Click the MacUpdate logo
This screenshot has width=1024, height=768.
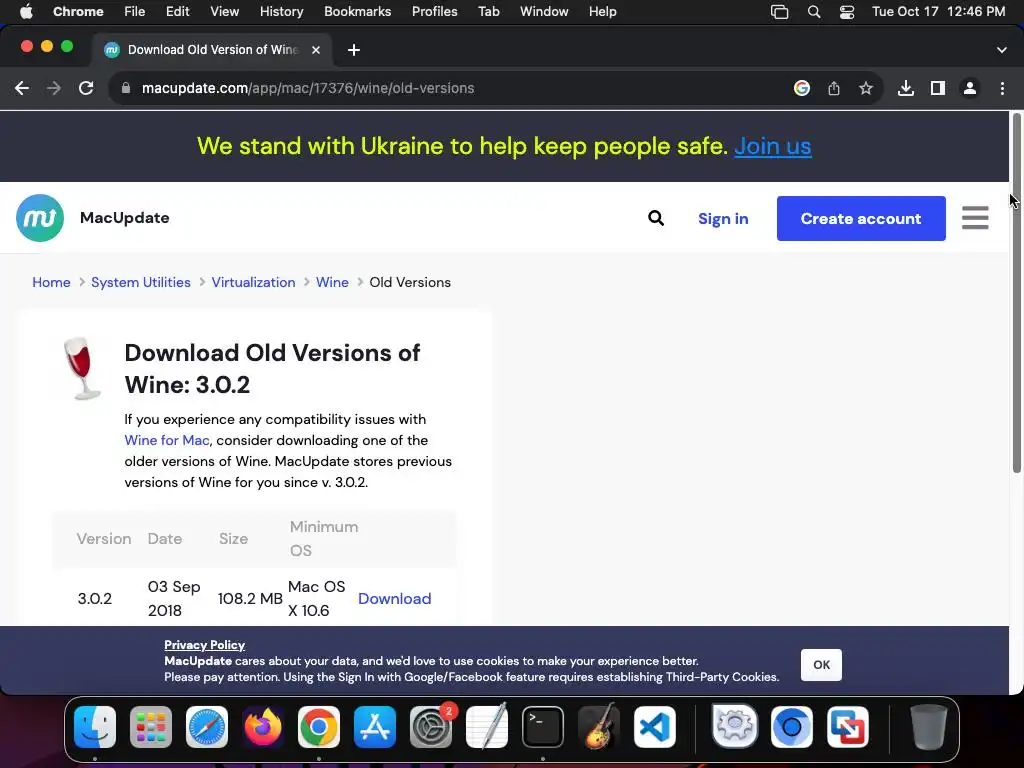40,218
